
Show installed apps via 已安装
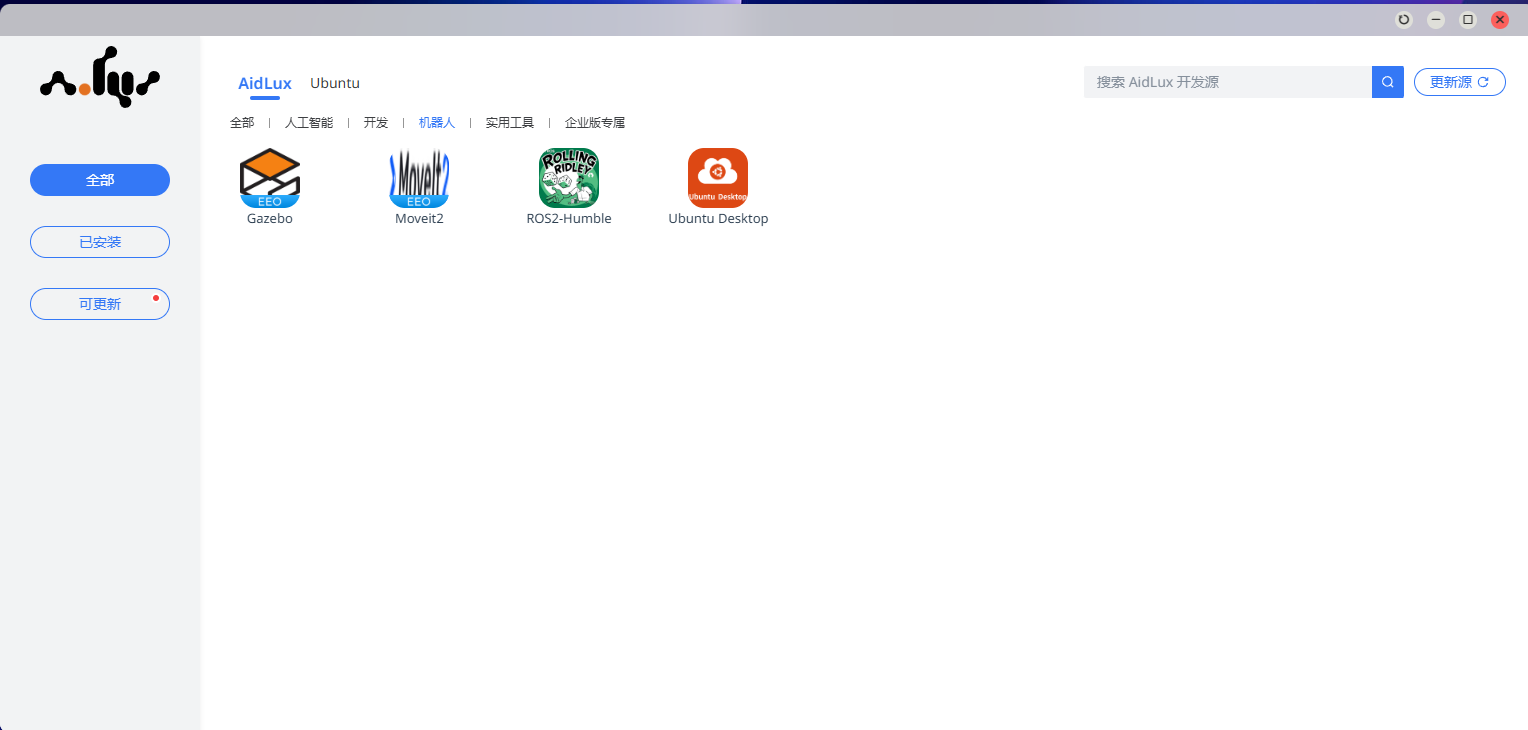click(100, 242)
